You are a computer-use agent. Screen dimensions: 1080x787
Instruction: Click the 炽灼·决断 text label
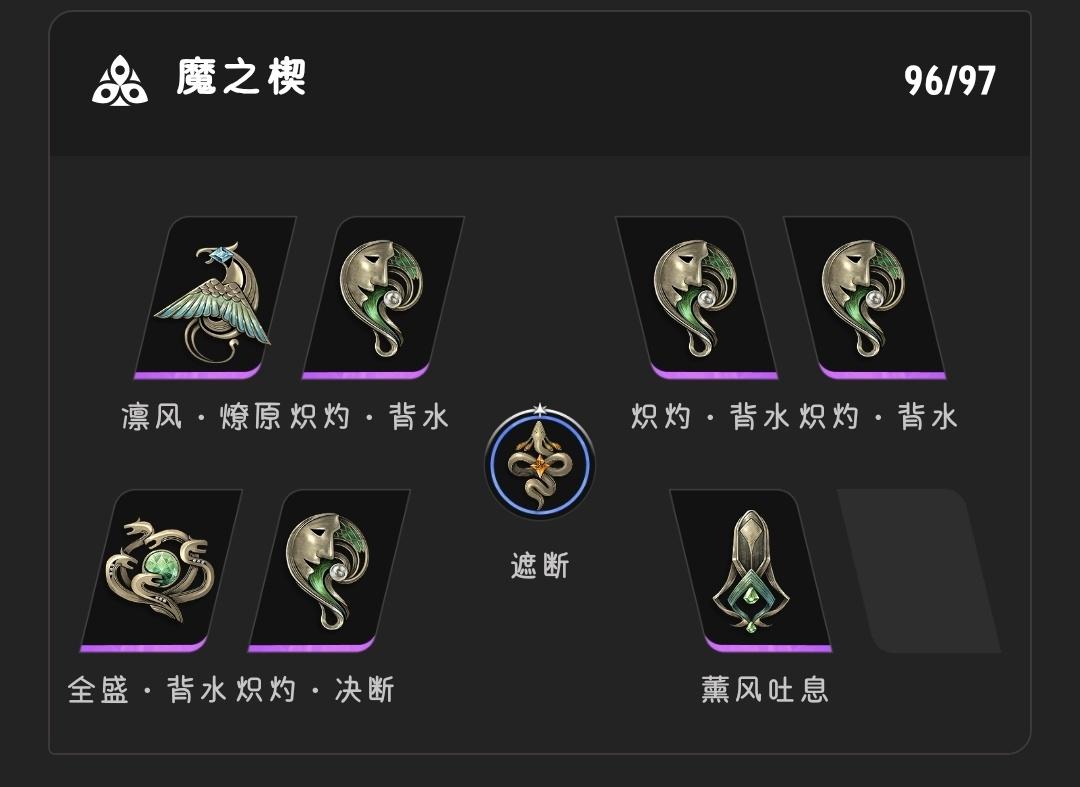pyautogui.click(x=315, y=690)
